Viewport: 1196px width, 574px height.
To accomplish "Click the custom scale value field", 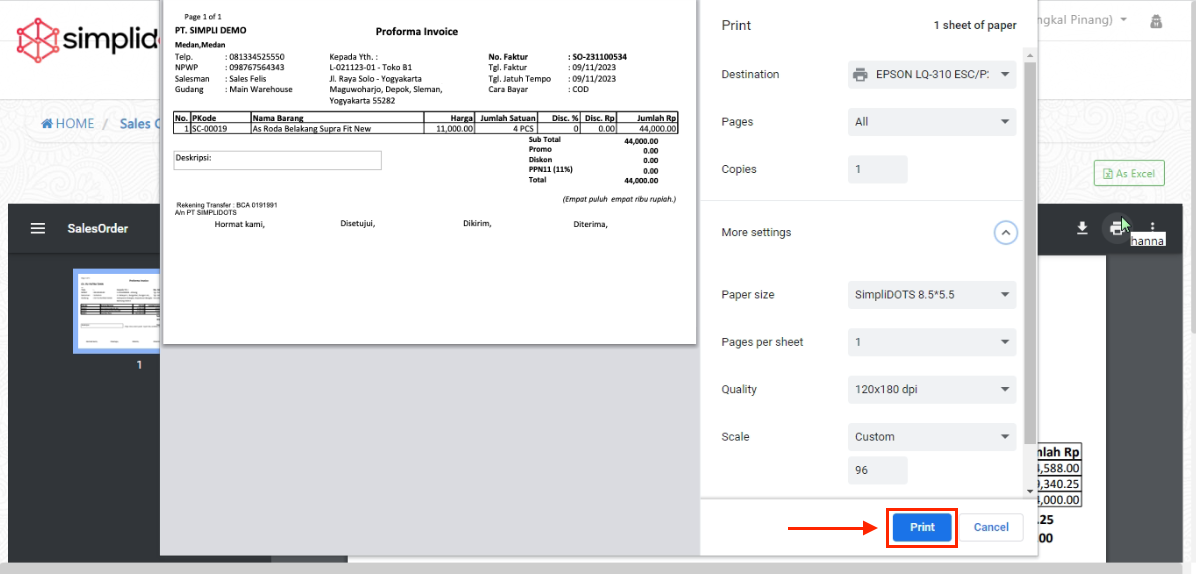I will coord(877,470).
